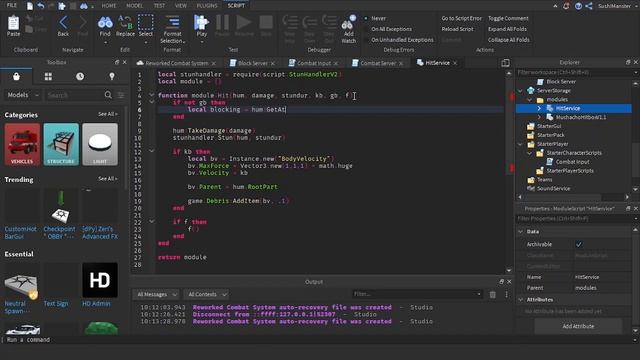
Task: Click Collapse All Folds
Action: 509,40
